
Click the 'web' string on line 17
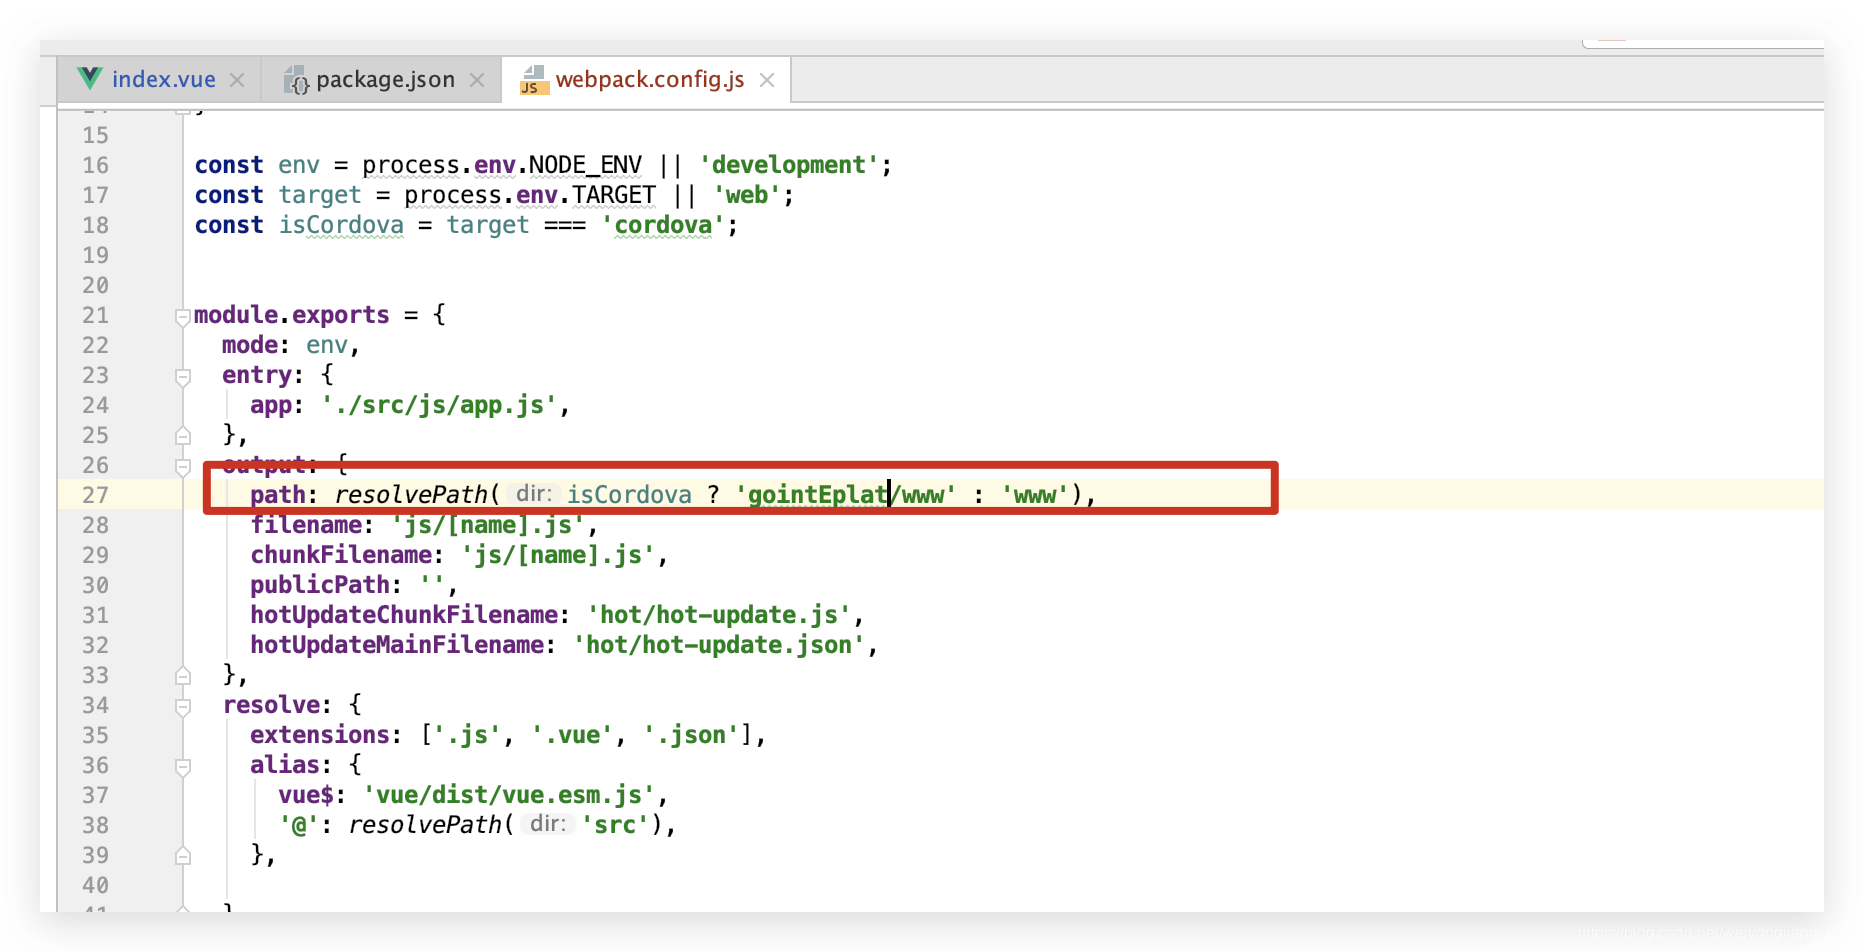747,195
